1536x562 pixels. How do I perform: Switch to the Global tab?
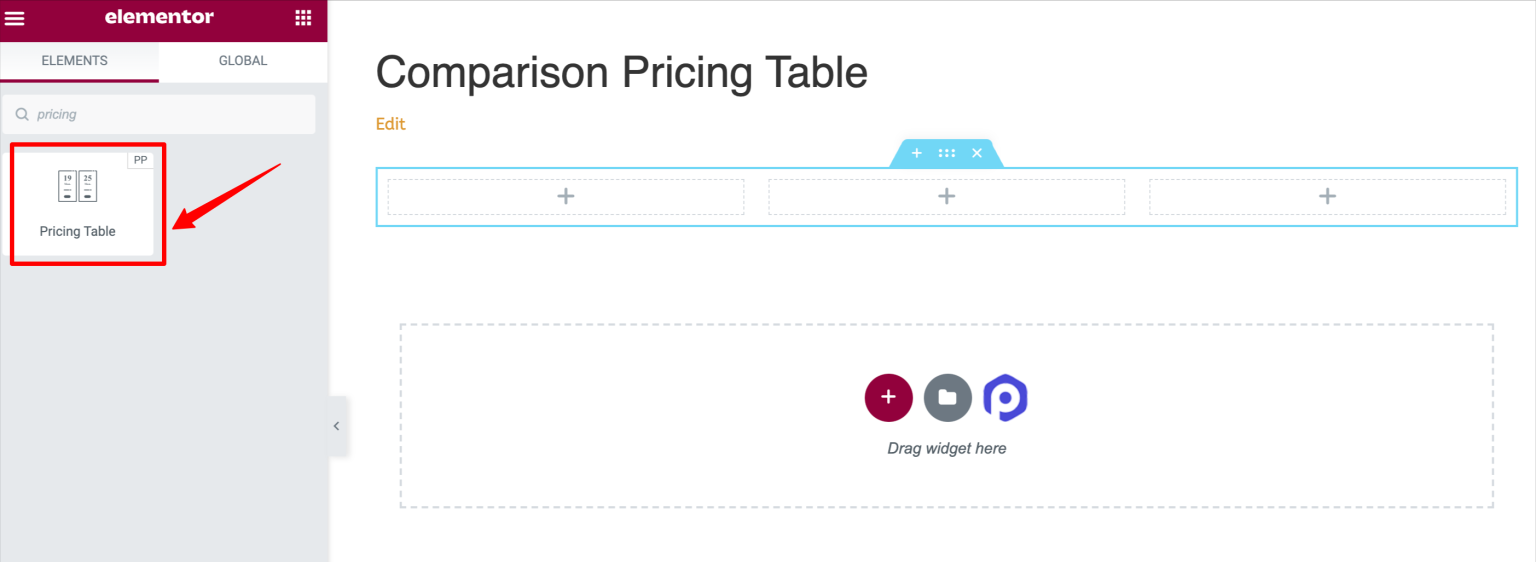(243, 61)
